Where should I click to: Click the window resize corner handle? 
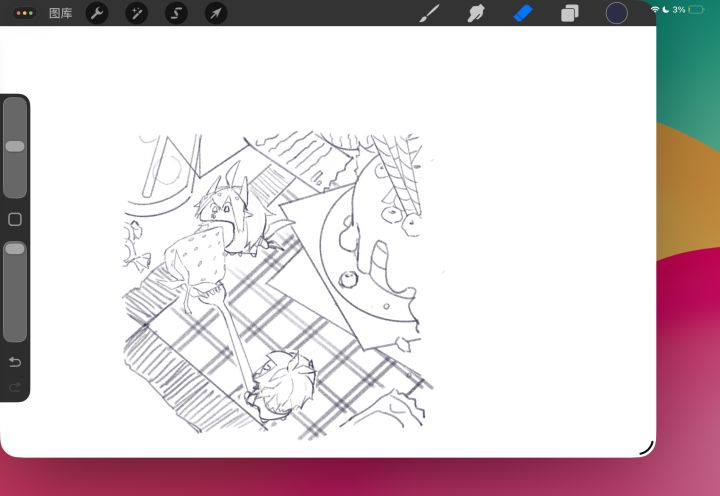coord(647,448)
